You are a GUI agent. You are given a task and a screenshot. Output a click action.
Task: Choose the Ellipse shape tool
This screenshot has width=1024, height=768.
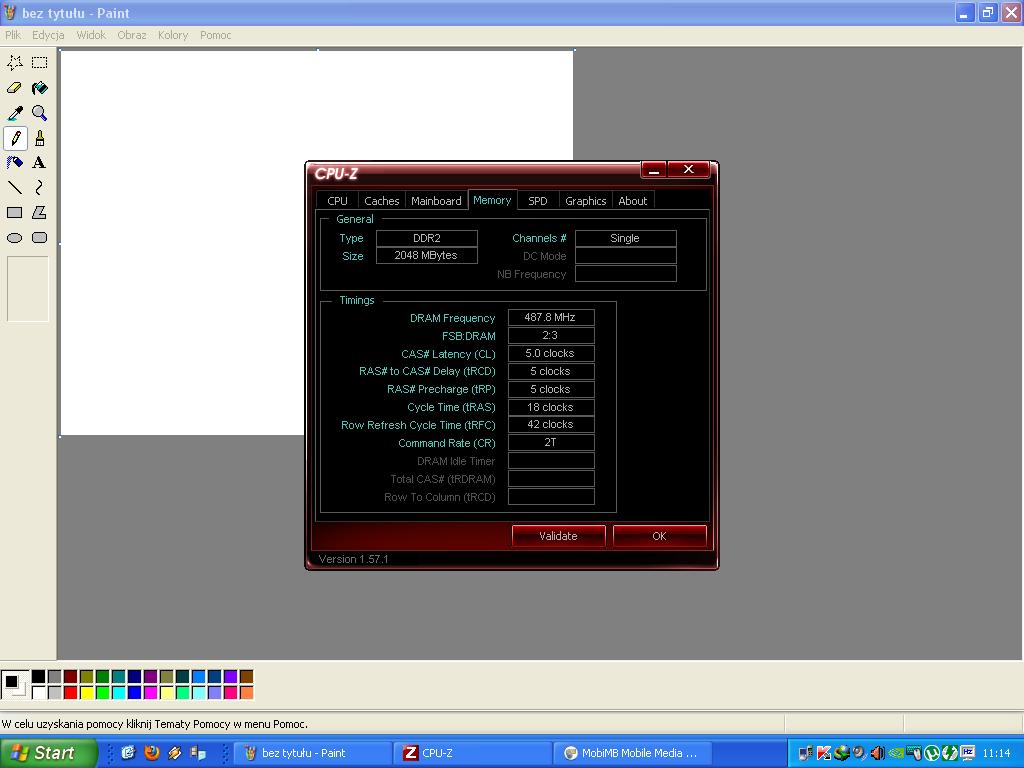(14, 238)
